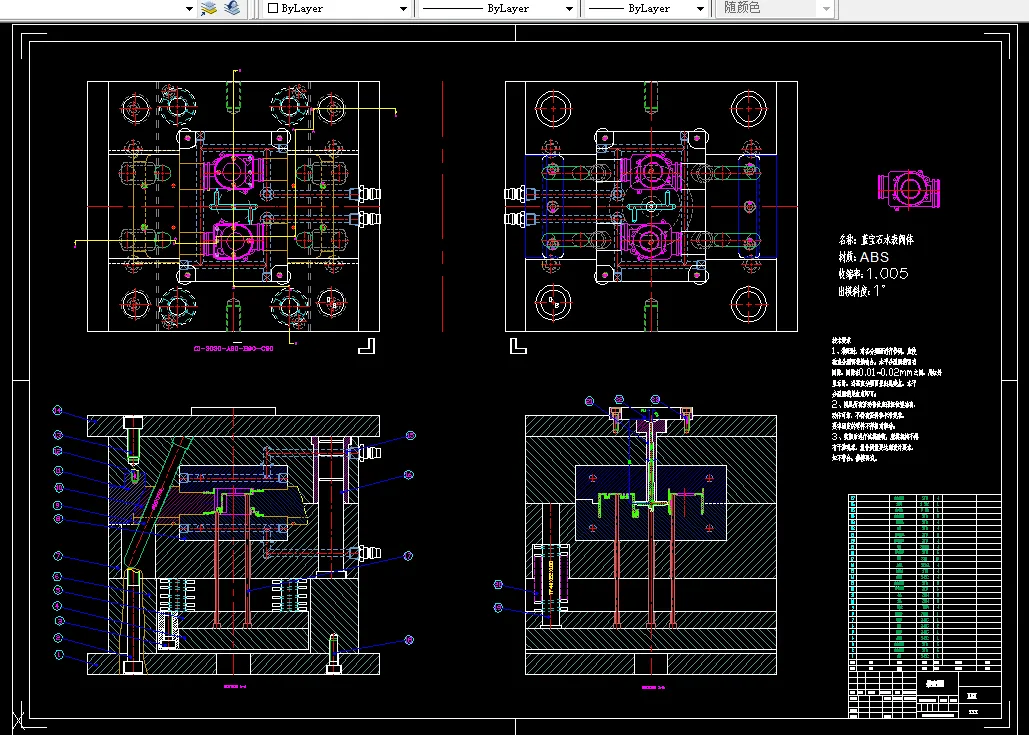
Task: Open the ByLayer color control dropdown
Action: (337, 9)
